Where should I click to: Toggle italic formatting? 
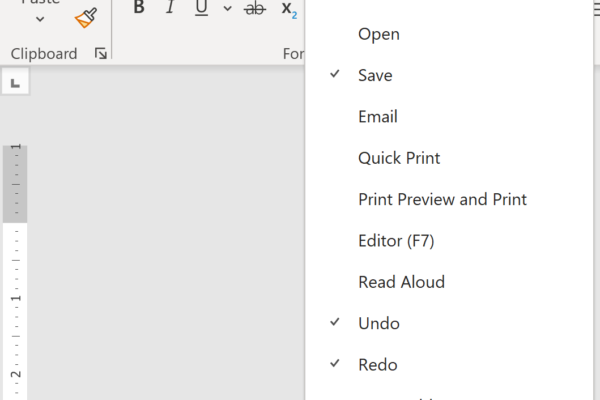point(170,7)
